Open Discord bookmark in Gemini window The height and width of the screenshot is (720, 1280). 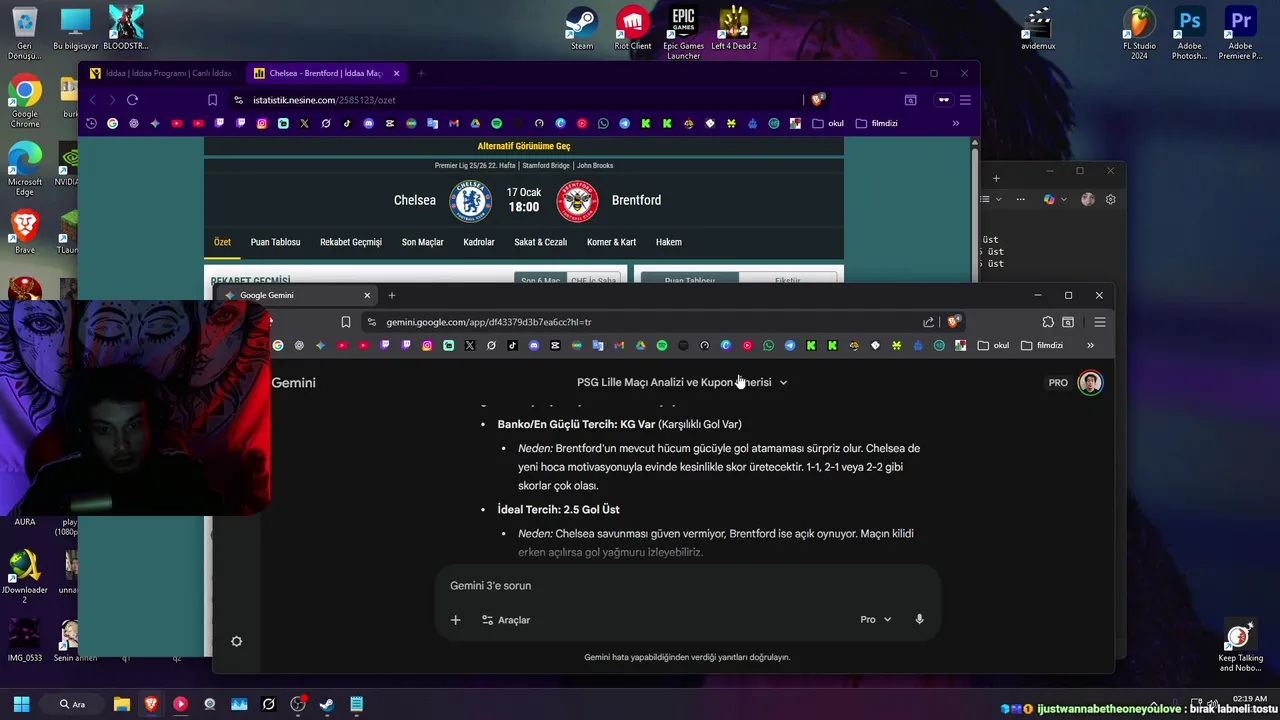pos(534,346)
